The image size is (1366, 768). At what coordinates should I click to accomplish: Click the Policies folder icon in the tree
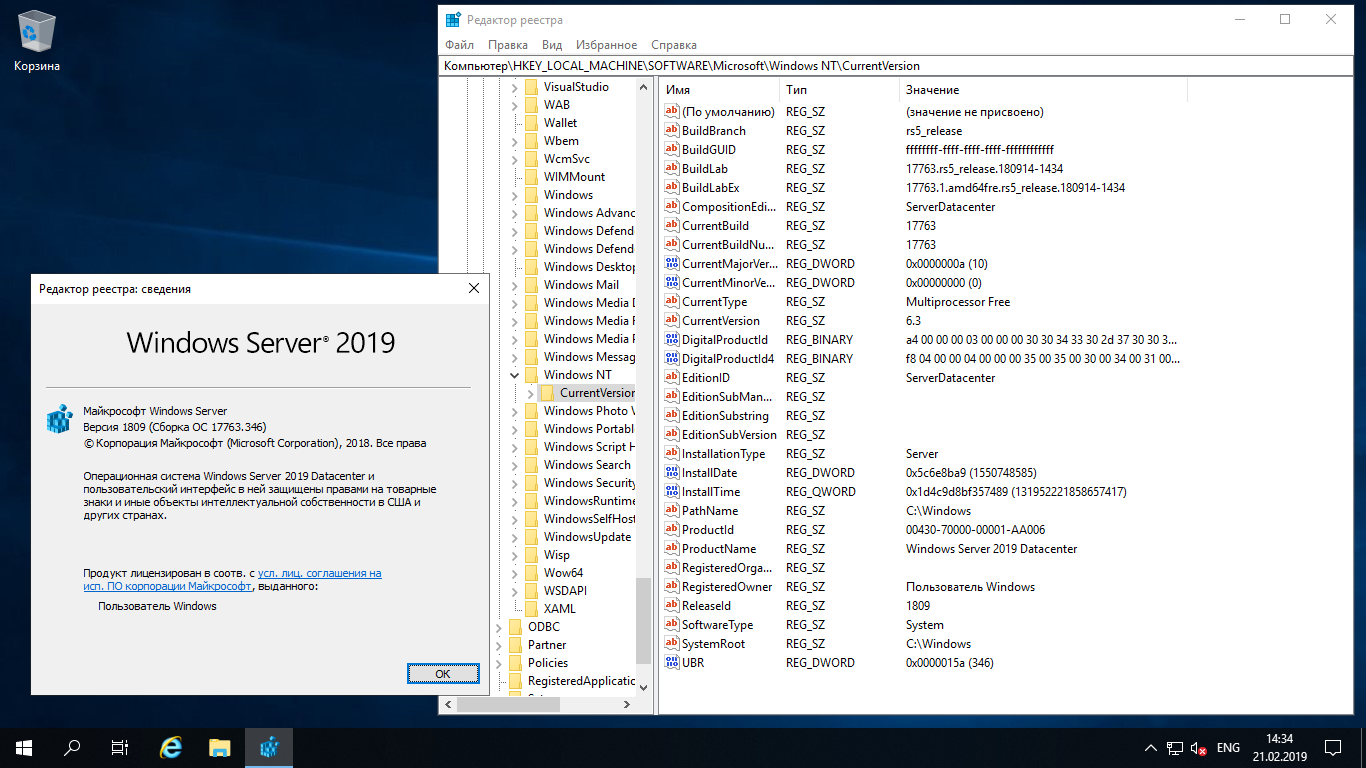click(x=515, y=663)
